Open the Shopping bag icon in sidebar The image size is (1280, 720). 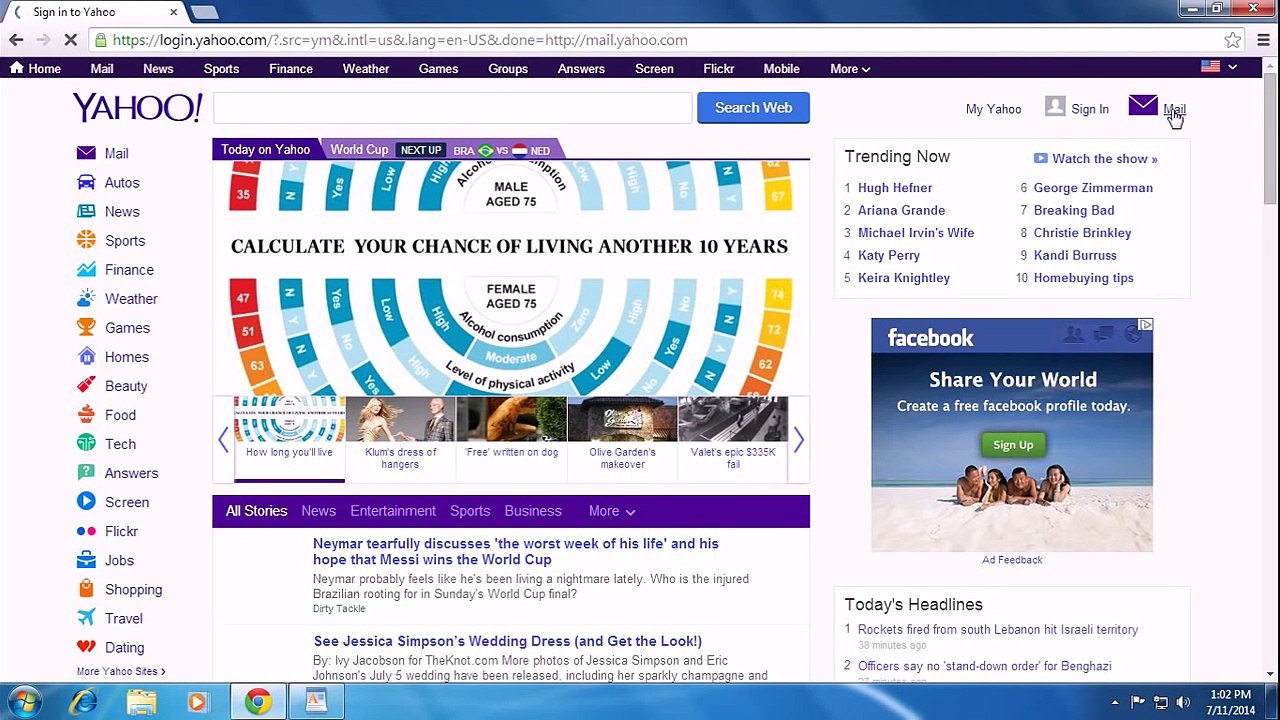(86, 589)
